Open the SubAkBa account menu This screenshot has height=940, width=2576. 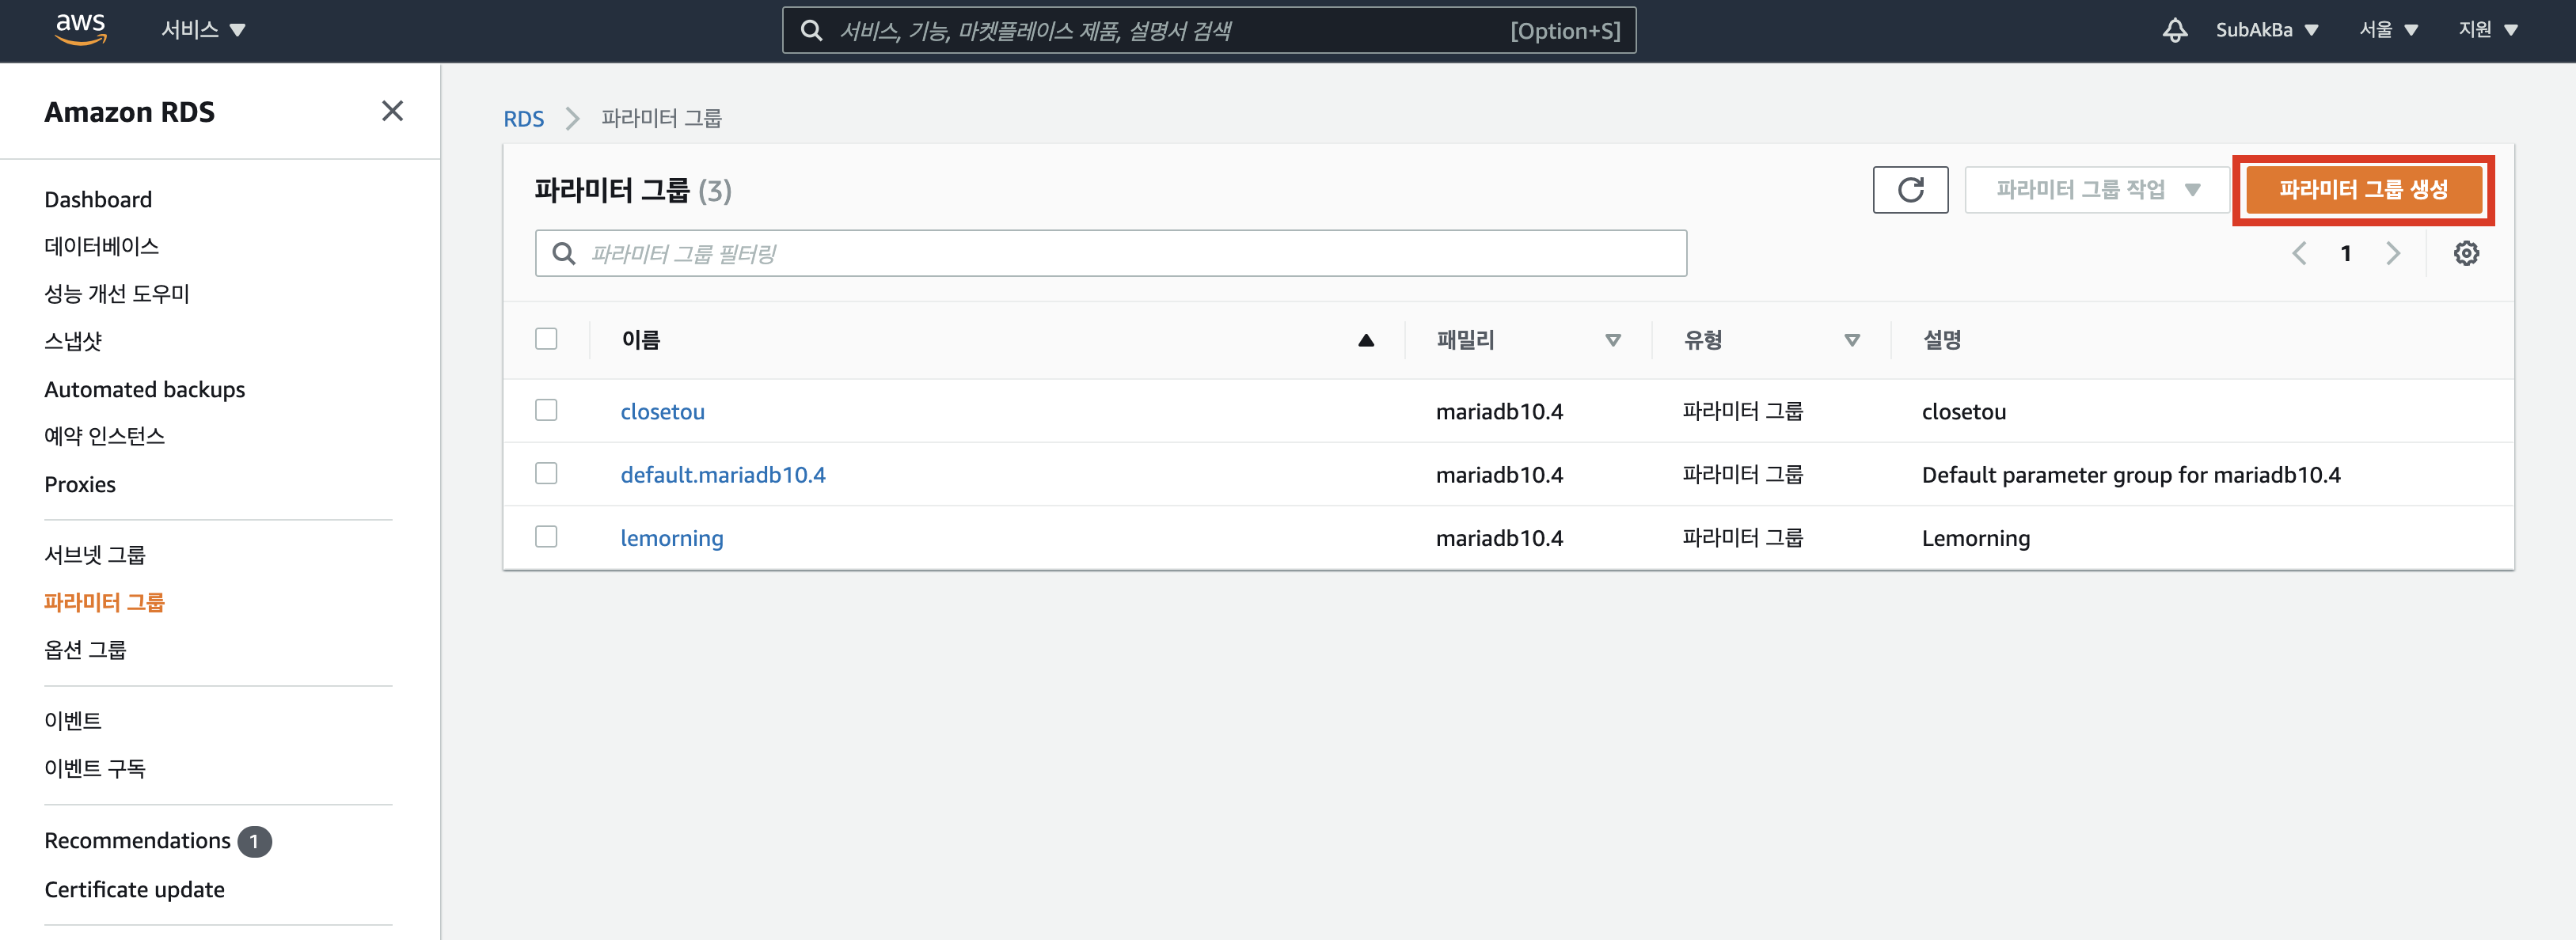[2265, 30]
